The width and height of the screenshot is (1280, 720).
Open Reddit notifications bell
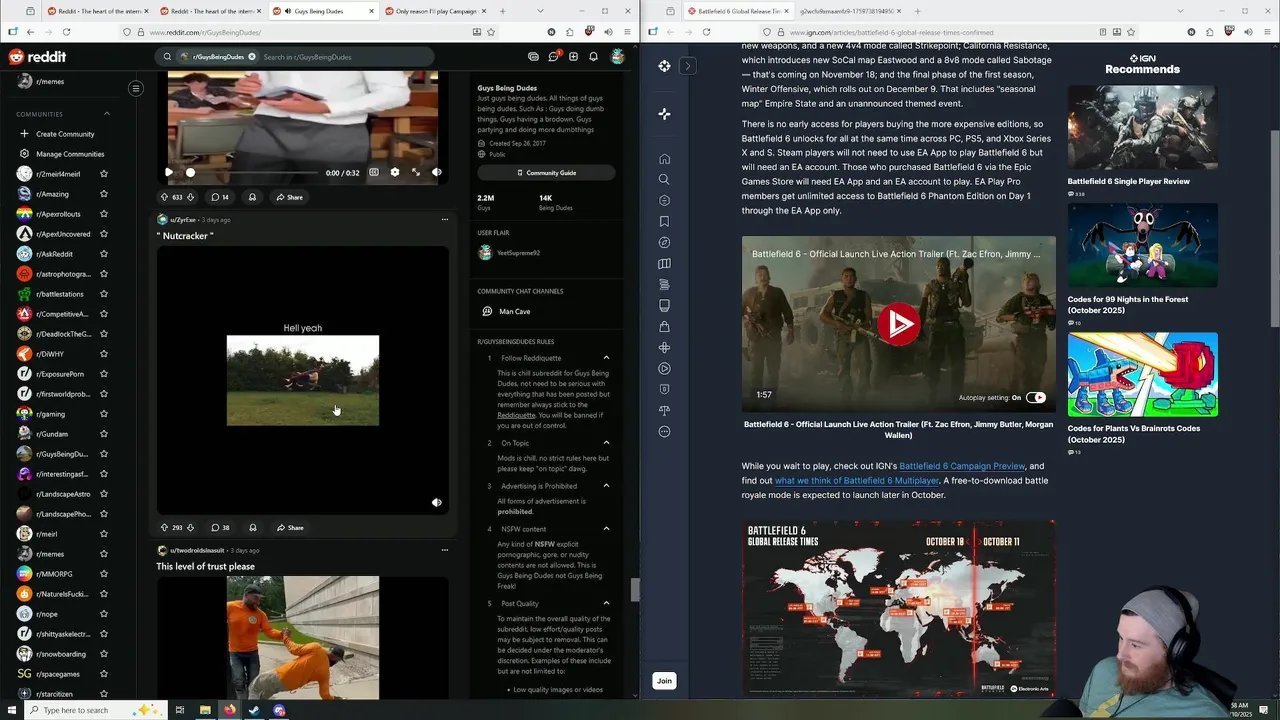click(x=594, y=57)
